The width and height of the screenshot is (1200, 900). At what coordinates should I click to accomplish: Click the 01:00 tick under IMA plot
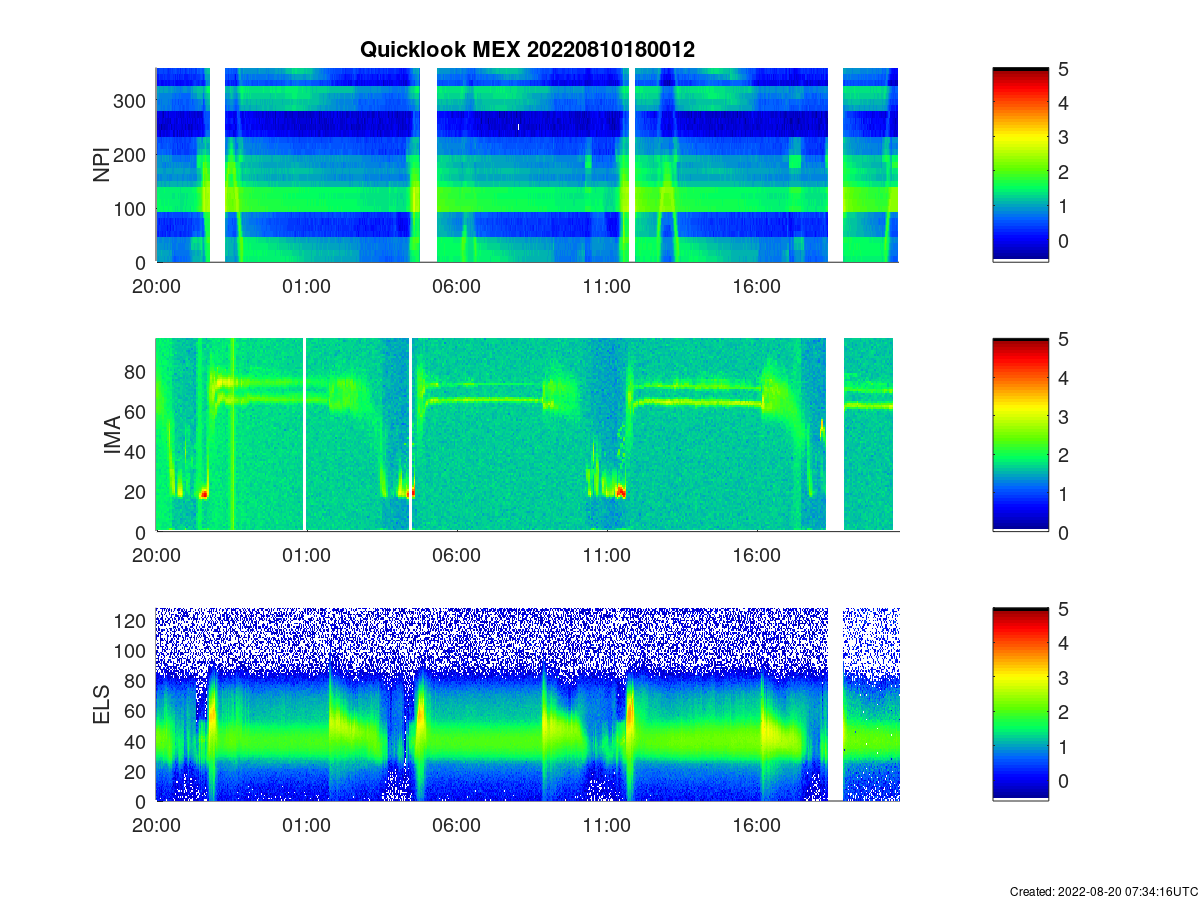coord(306,556)
